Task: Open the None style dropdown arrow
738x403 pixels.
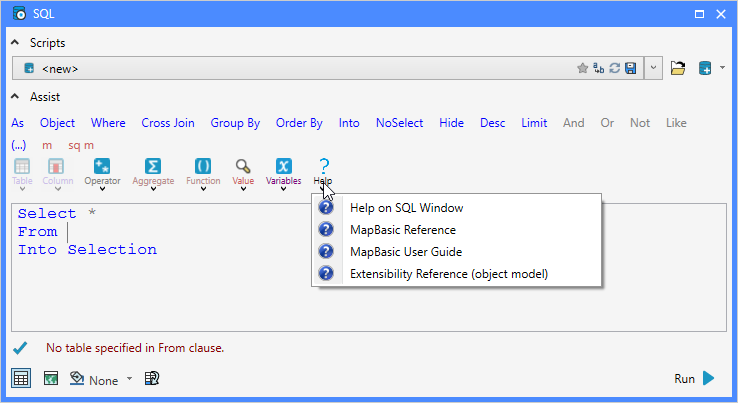Action: (x=129, y=379)
